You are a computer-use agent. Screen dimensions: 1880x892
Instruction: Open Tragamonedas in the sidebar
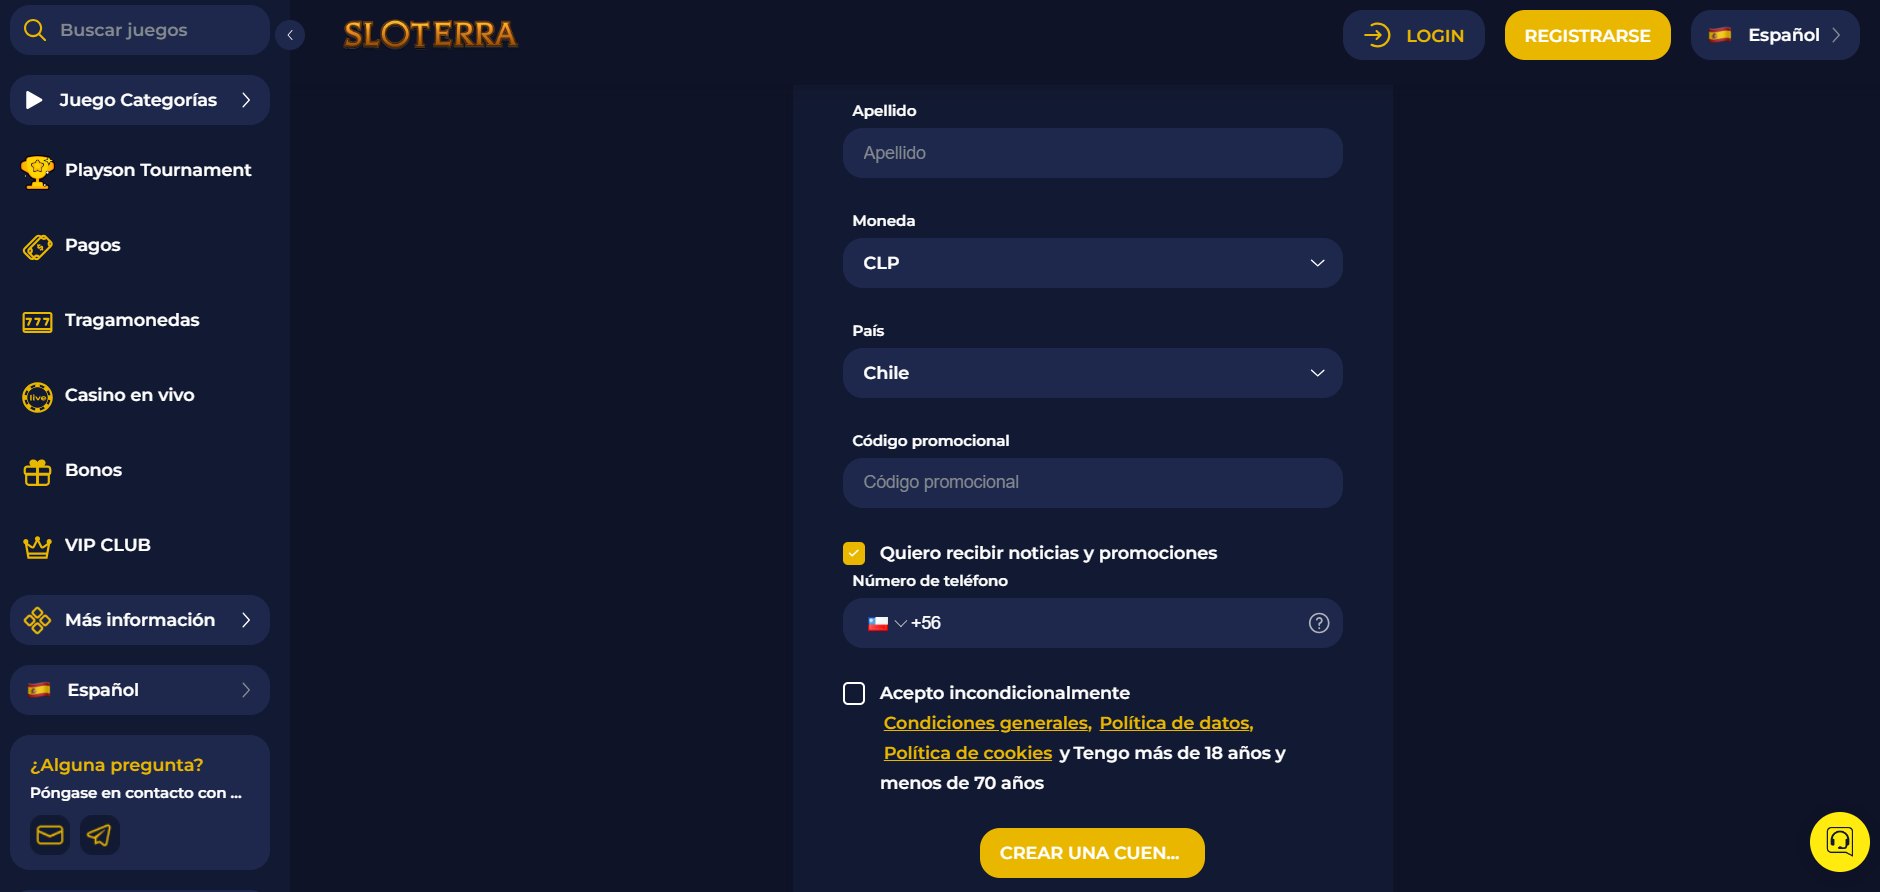tap(131, 320)
